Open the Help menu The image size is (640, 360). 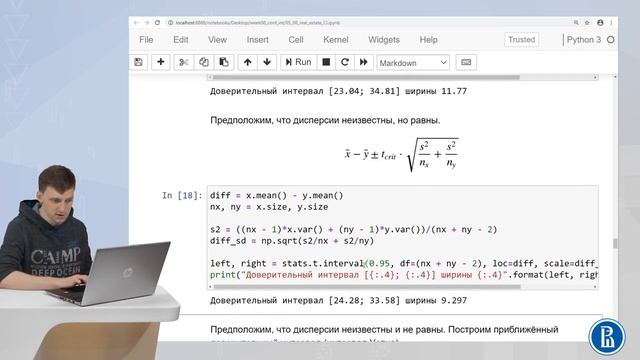[428, 40]
